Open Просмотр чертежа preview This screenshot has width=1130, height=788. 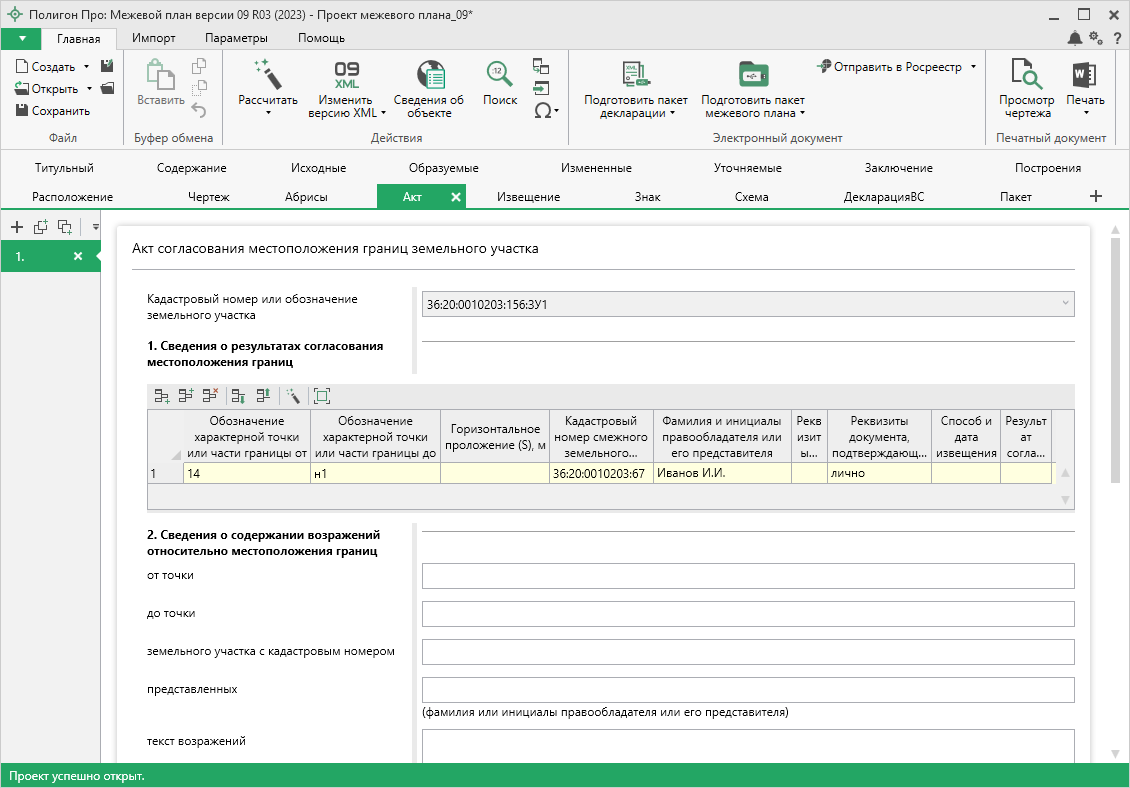[x=1026, y=75]
